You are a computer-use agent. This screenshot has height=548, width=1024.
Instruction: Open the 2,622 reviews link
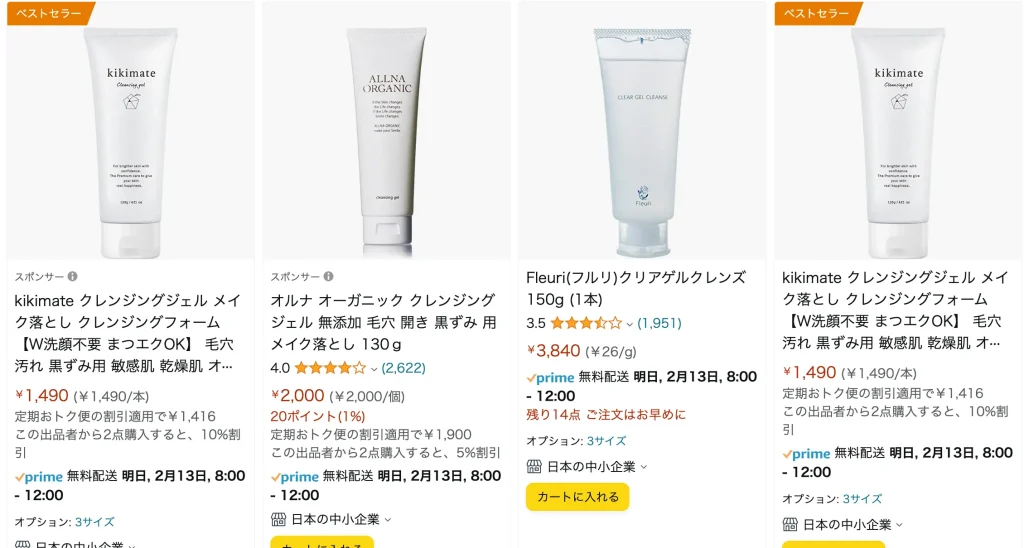pyautogui.click(x=404, y=368)
